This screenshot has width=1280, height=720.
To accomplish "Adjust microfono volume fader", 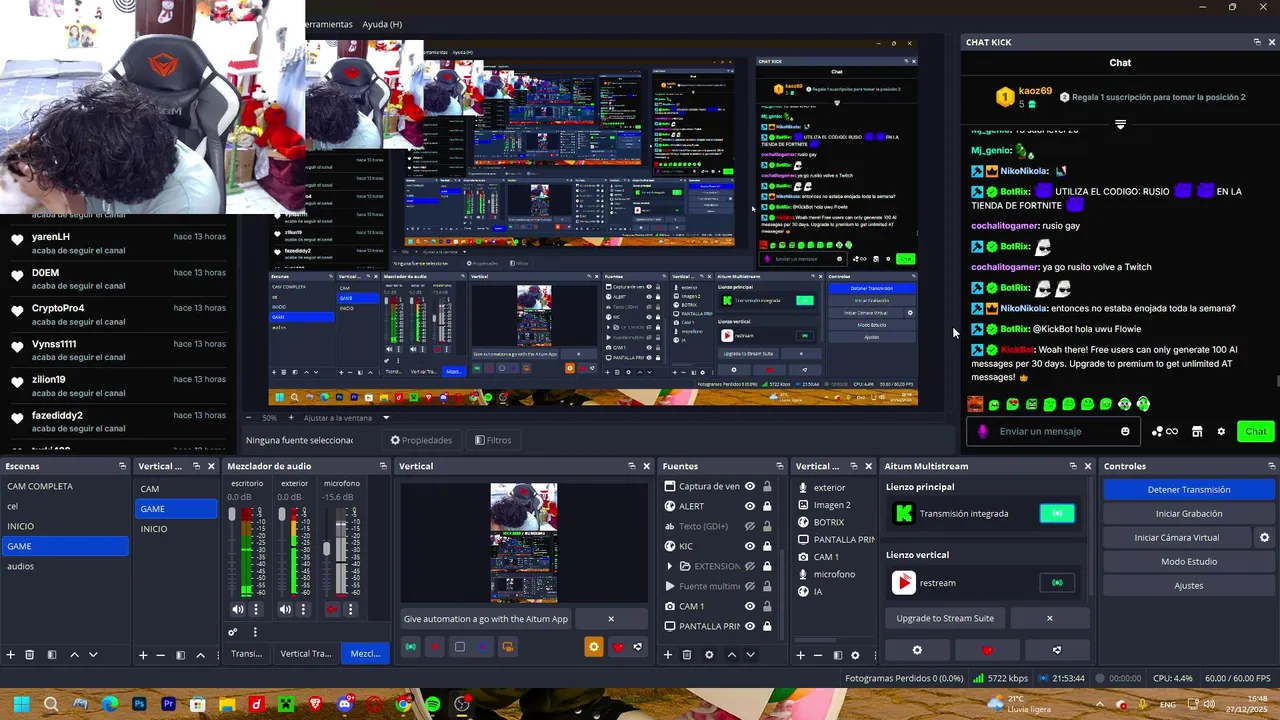I will pyautogui.click(x=326, y=549).
